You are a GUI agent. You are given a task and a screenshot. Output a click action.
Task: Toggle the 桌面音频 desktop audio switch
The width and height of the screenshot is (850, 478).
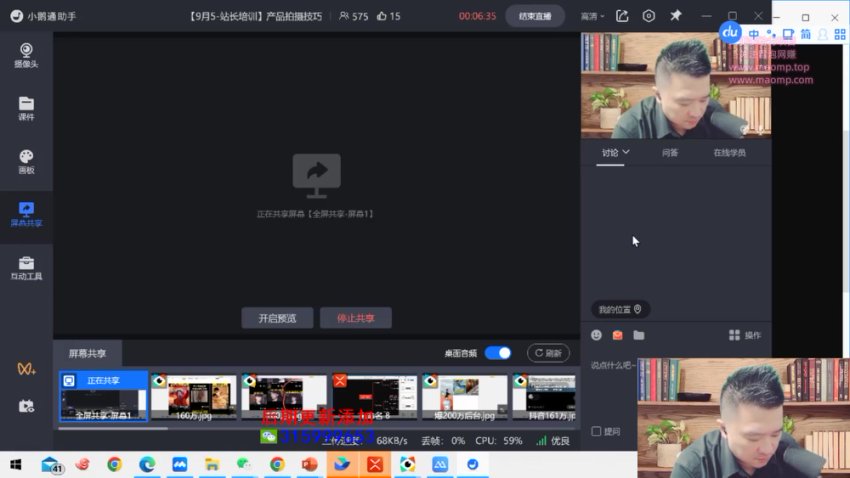[497, 353]
